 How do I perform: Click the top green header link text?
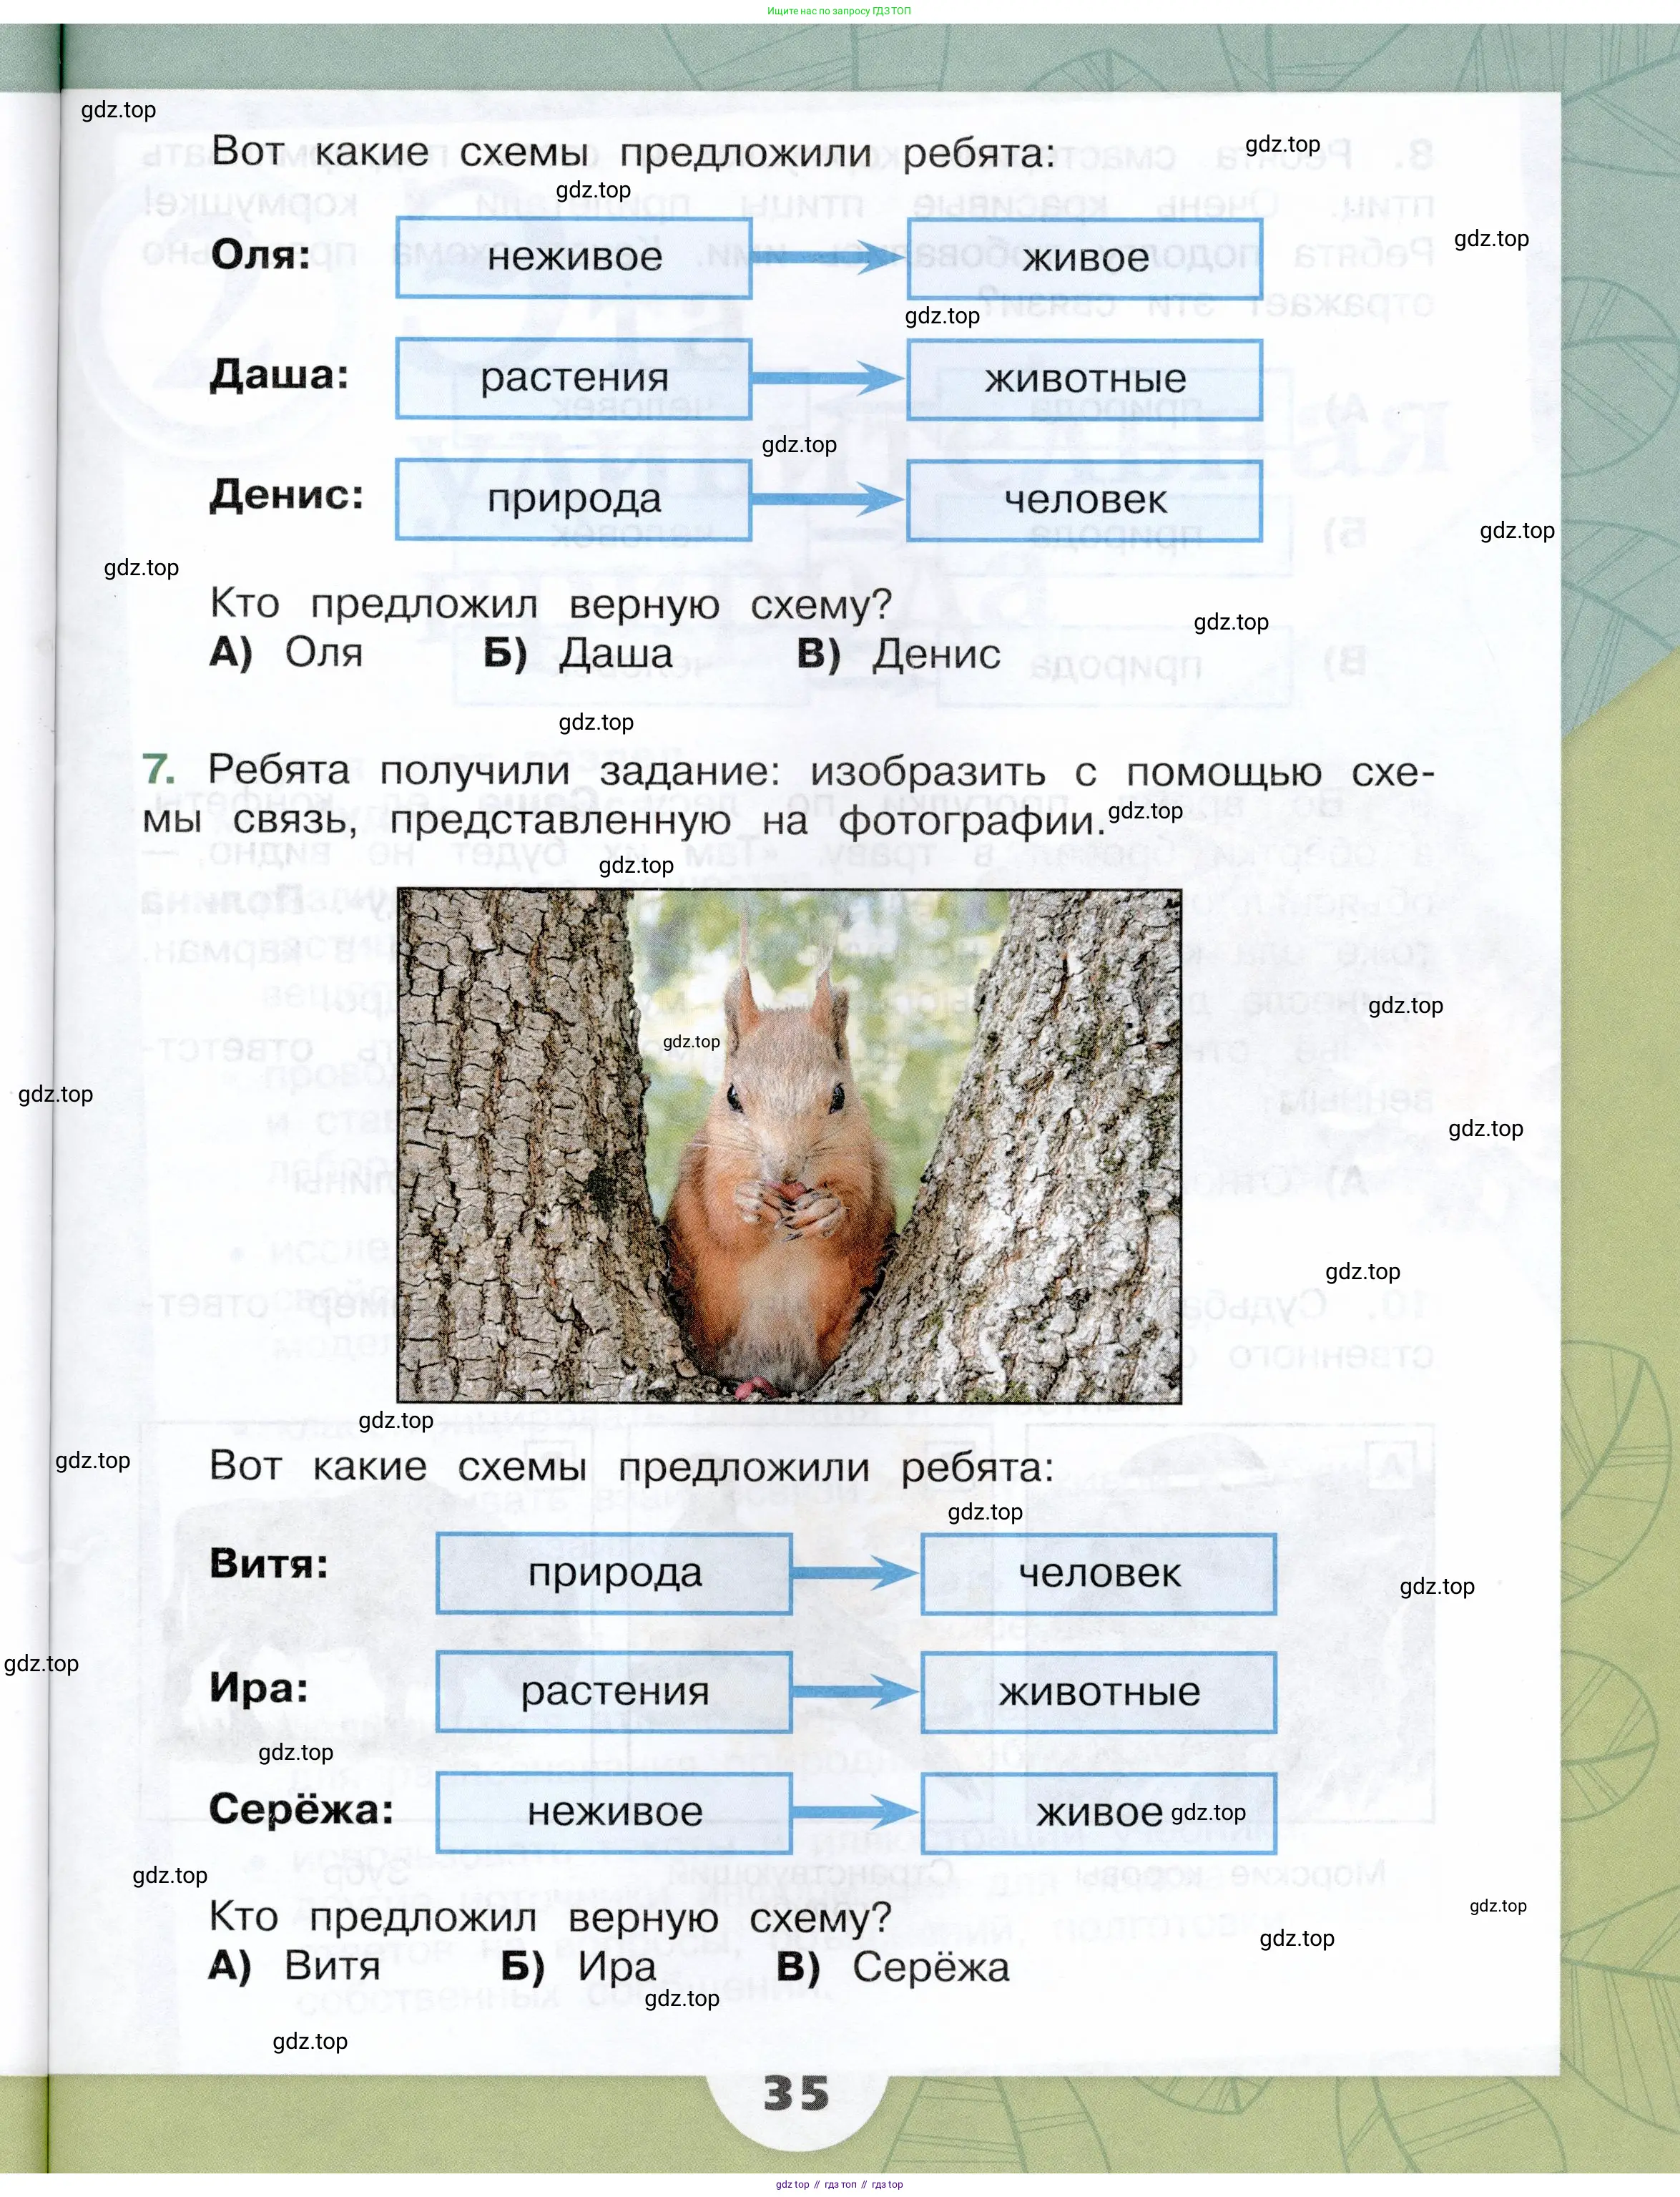(x=838, y=11)
